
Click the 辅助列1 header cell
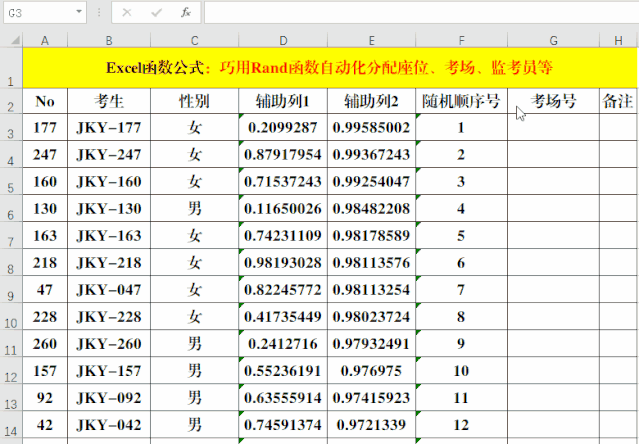click(283, 101)
